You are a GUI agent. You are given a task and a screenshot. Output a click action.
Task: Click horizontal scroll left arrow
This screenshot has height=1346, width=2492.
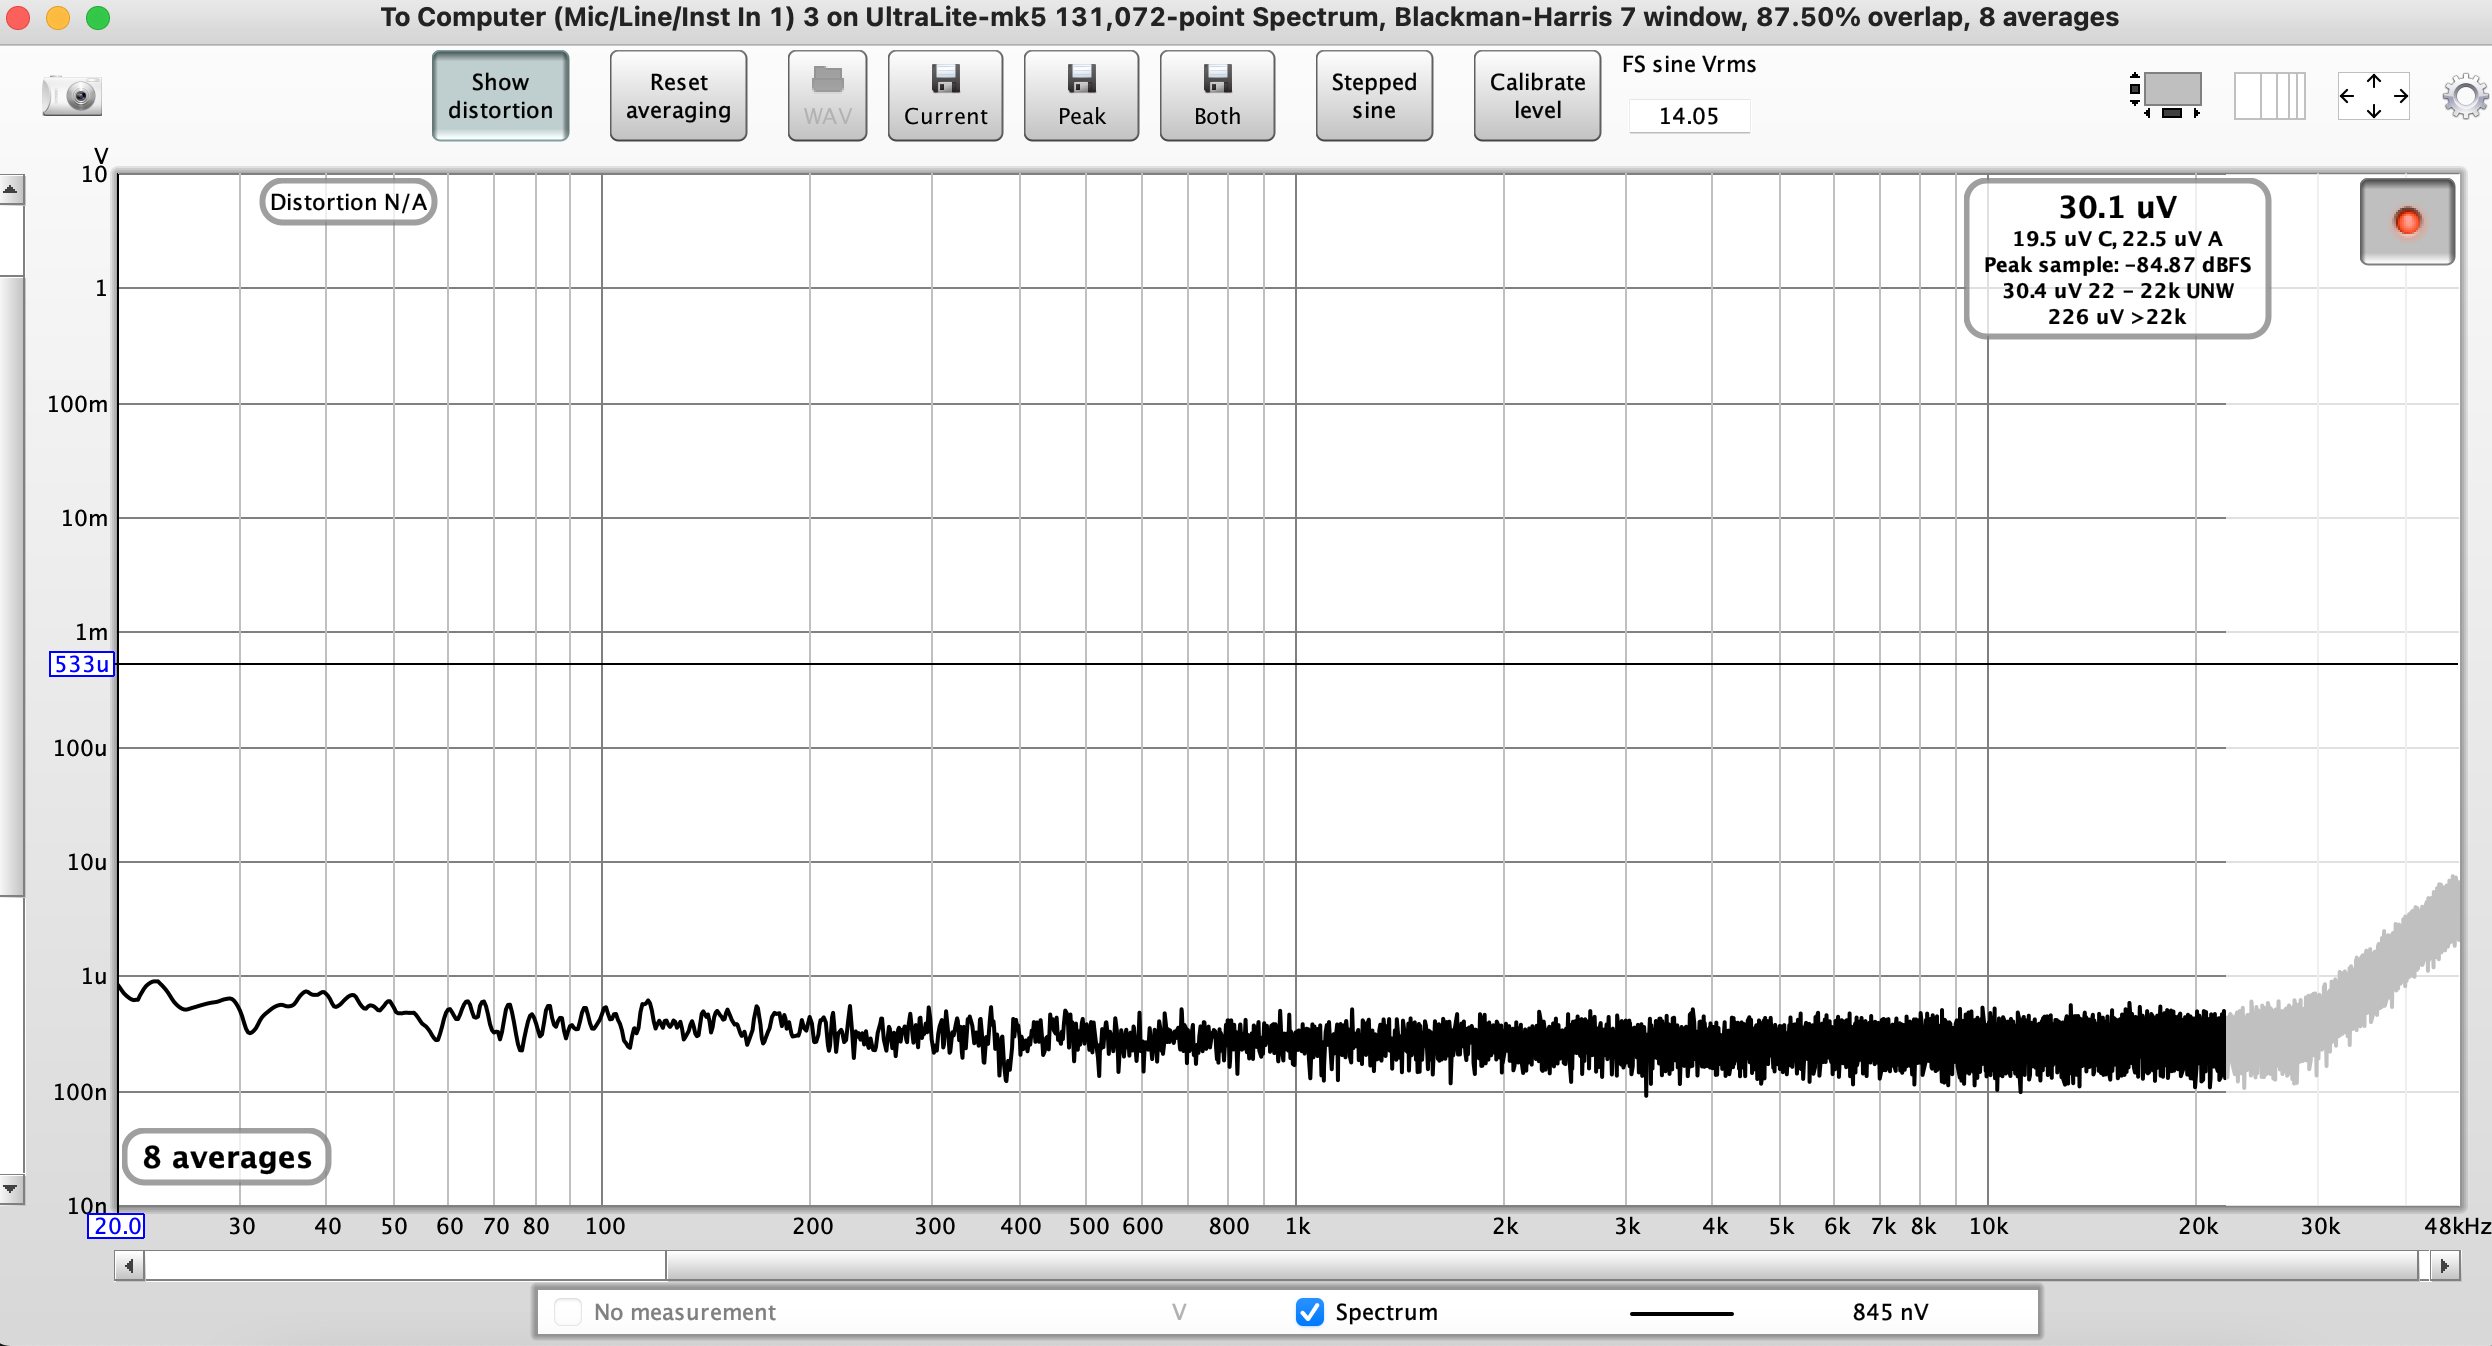pos(129,1266)
